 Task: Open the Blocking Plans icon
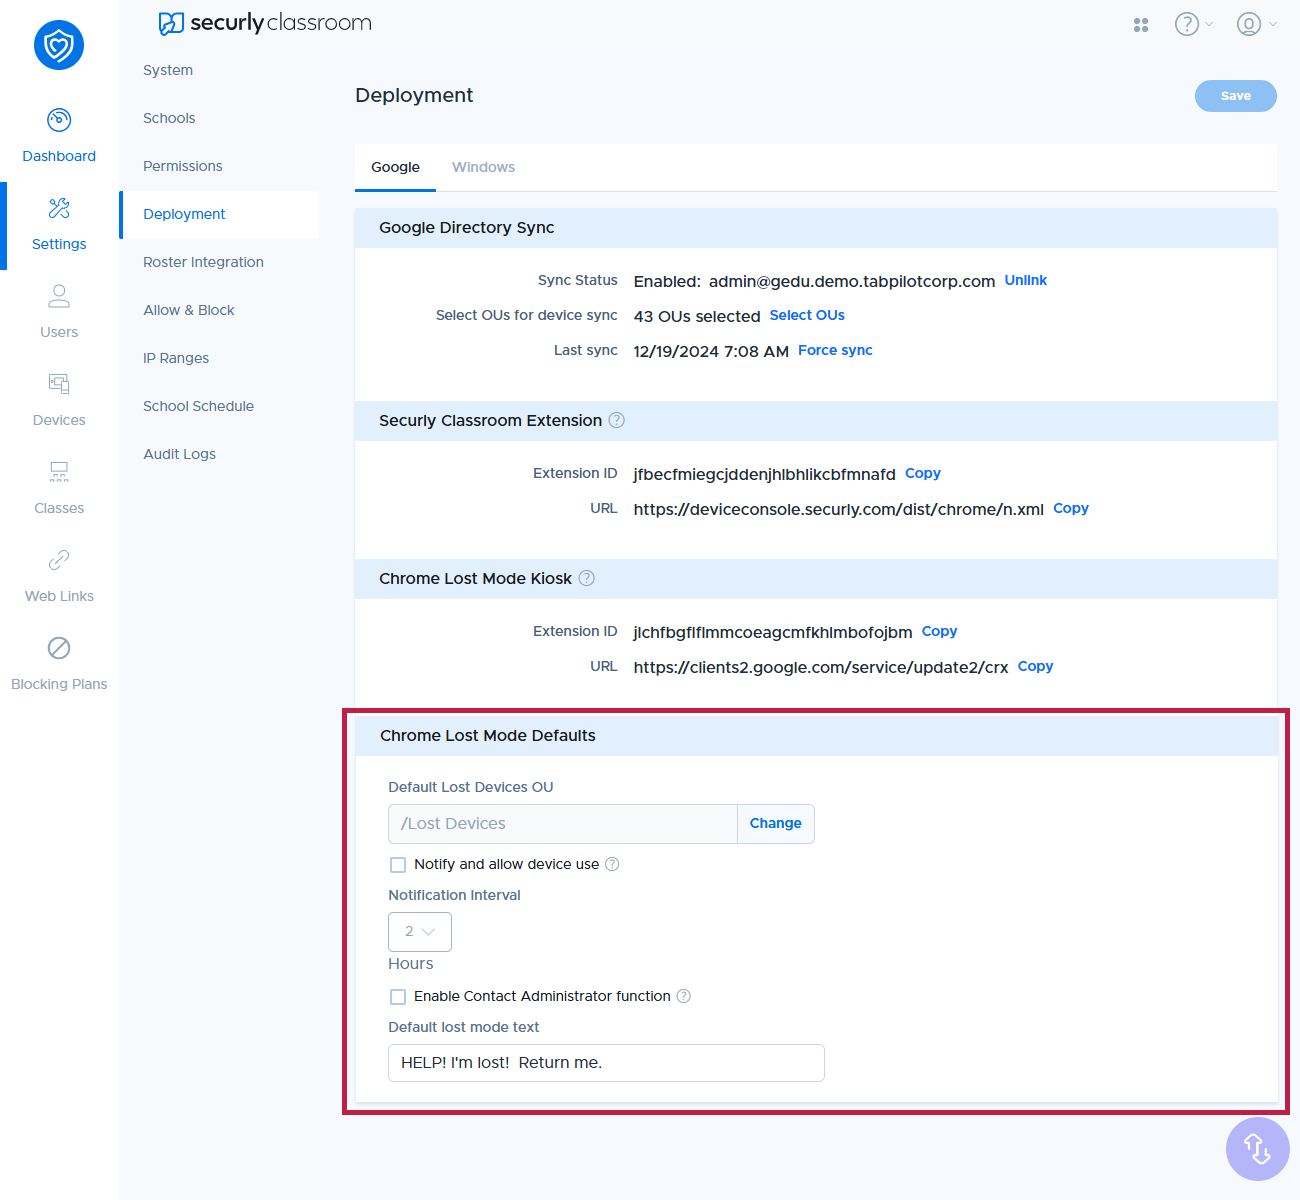(59, 648)
